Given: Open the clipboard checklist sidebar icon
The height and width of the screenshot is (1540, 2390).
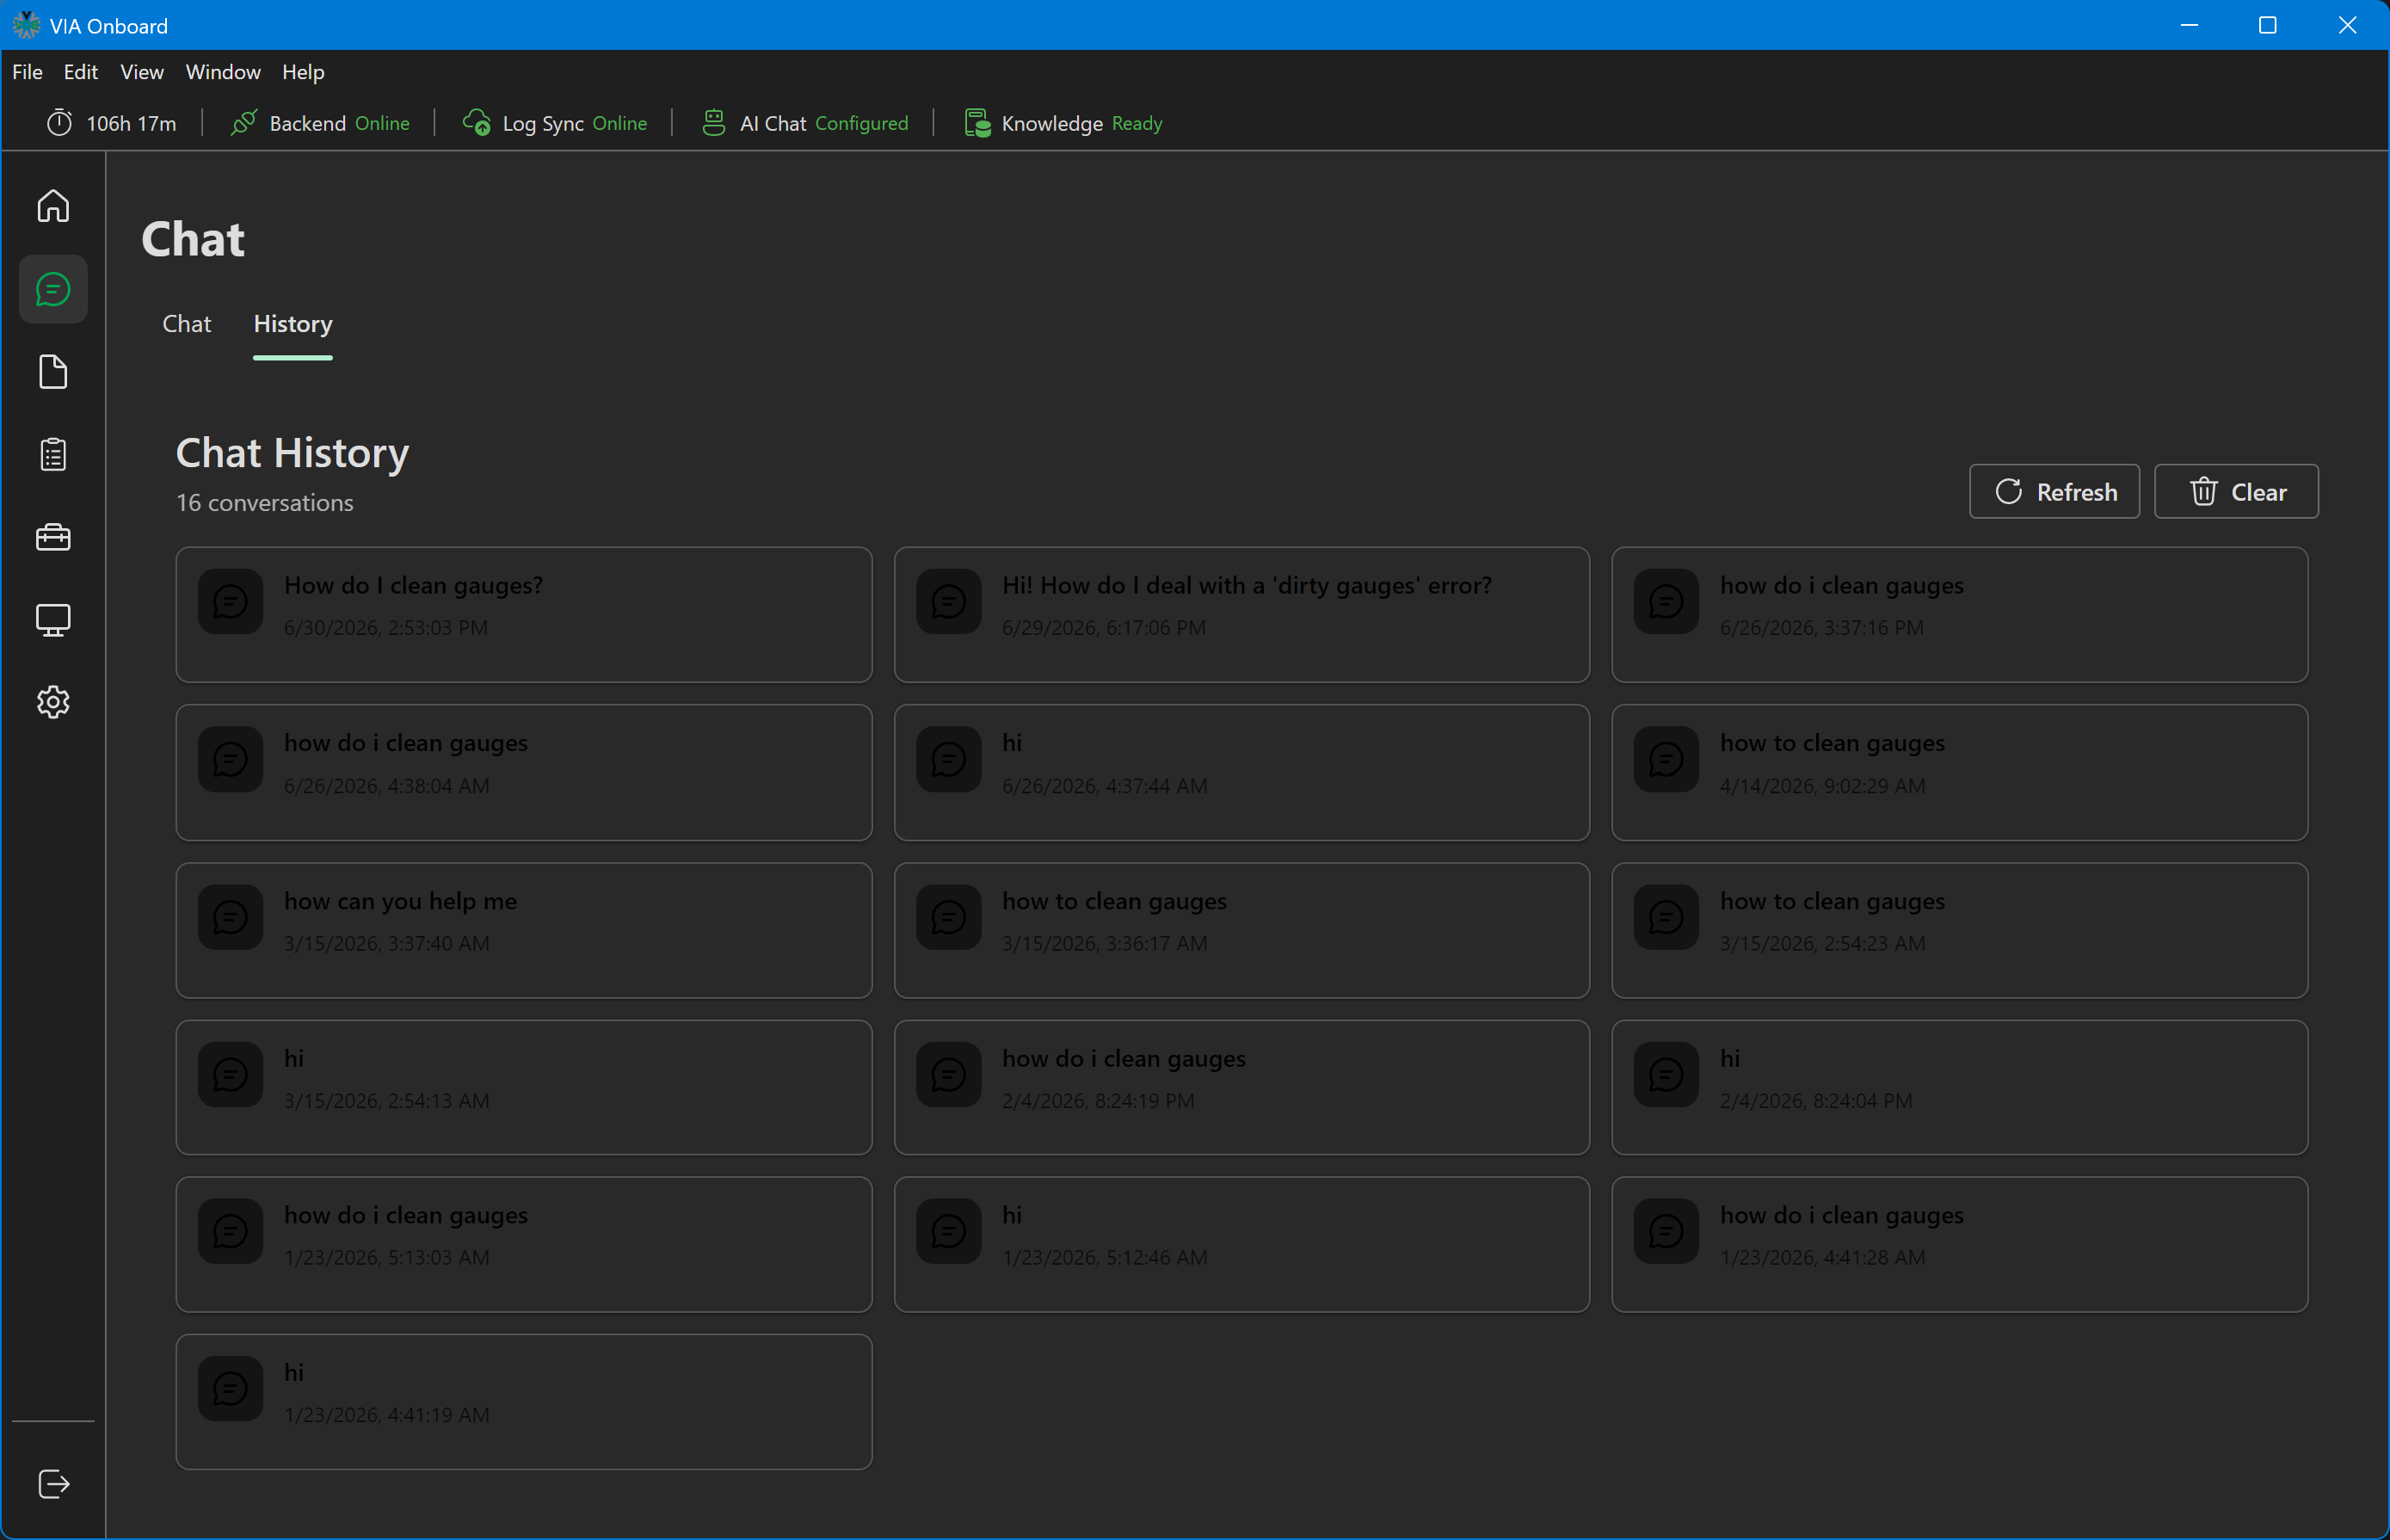Looking at the screenshot, I should pos(53,455).
